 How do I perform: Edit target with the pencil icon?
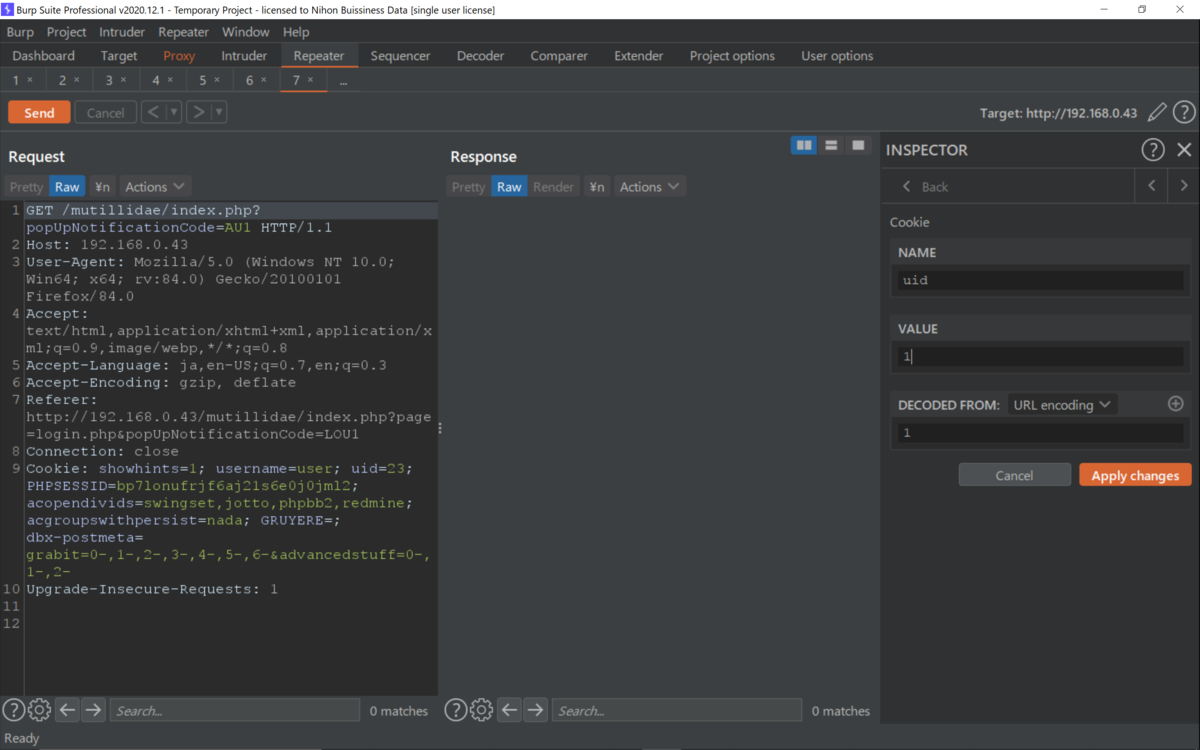pyautogui.click(x=1157, y=112)
